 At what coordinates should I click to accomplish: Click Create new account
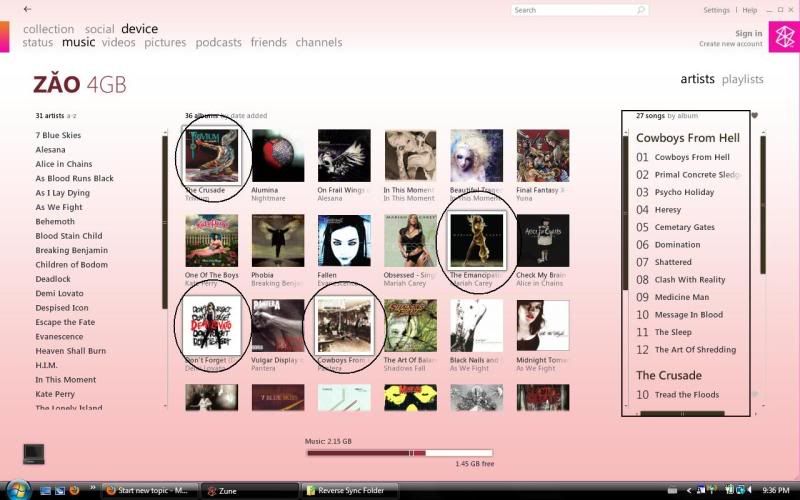731,44
